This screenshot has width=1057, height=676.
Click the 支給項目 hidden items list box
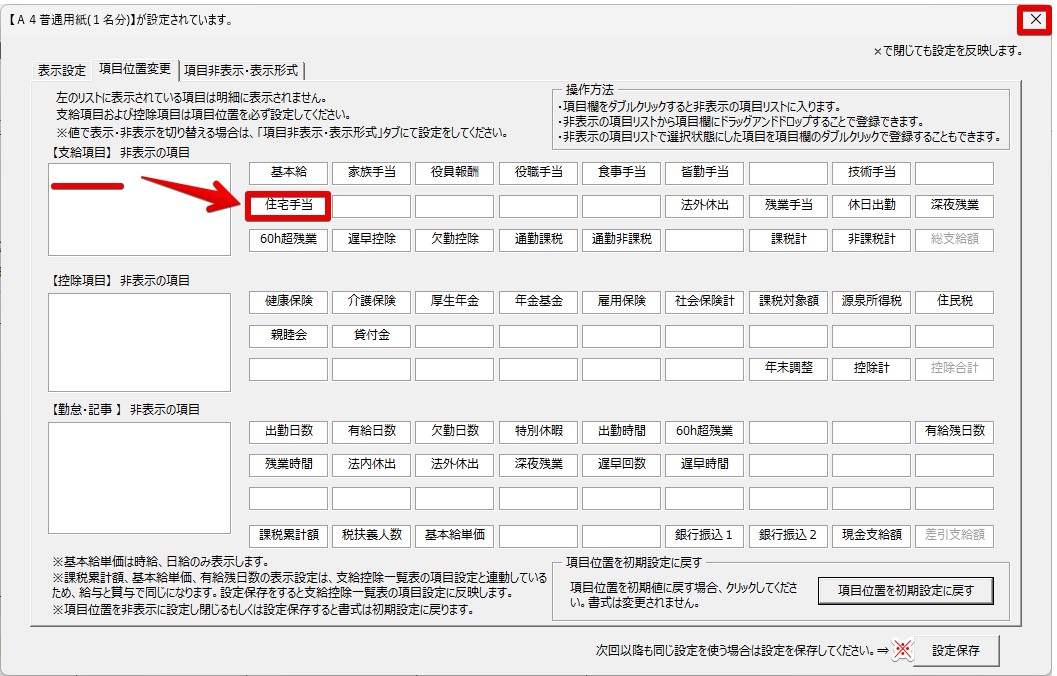[x=139, y=209]
